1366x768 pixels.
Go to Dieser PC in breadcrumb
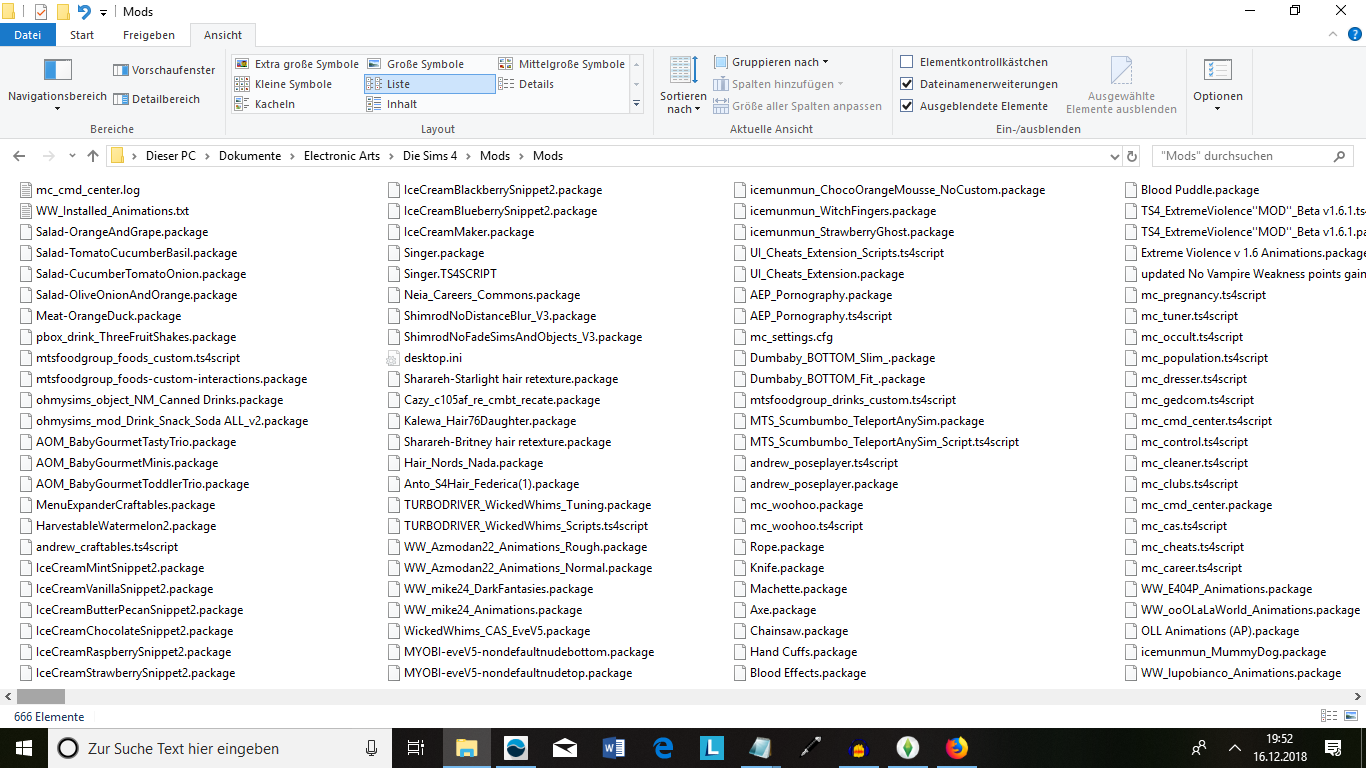pyautogui.click(x=171, y=156)
